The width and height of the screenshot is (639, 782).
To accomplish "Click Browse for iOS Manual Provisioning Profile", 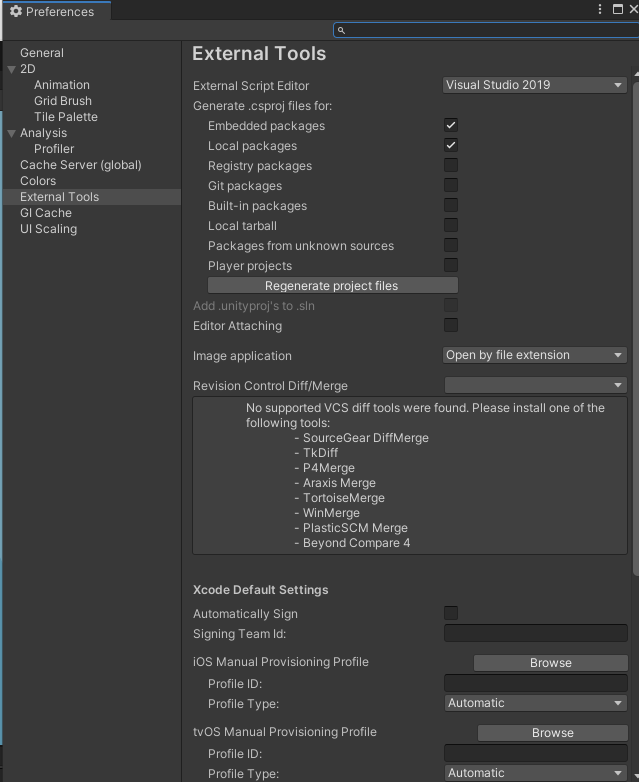I will pos(550,663).
